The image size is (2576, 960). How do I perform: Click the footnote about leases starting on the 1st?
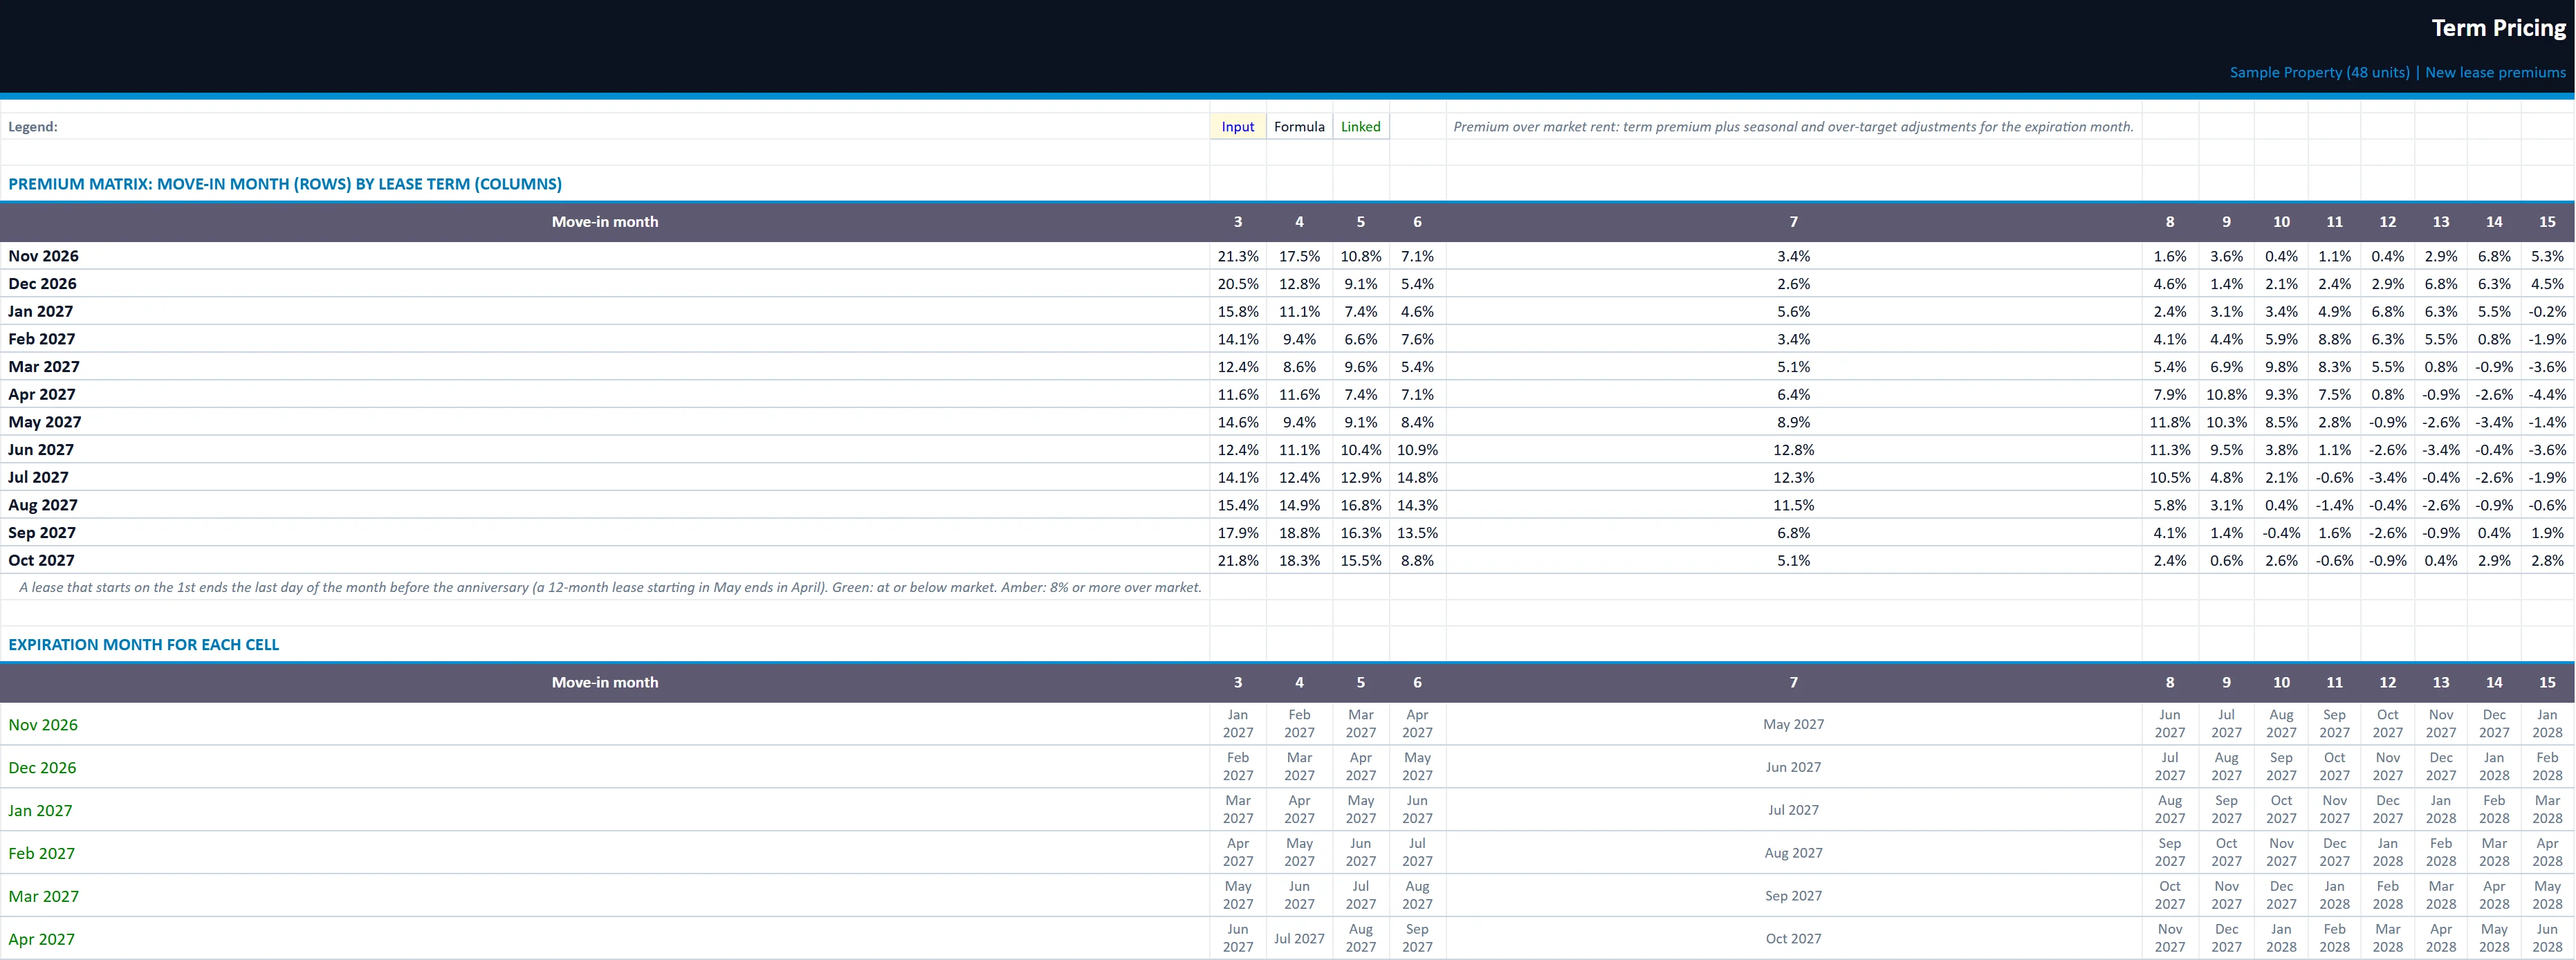tap(610, 587)
